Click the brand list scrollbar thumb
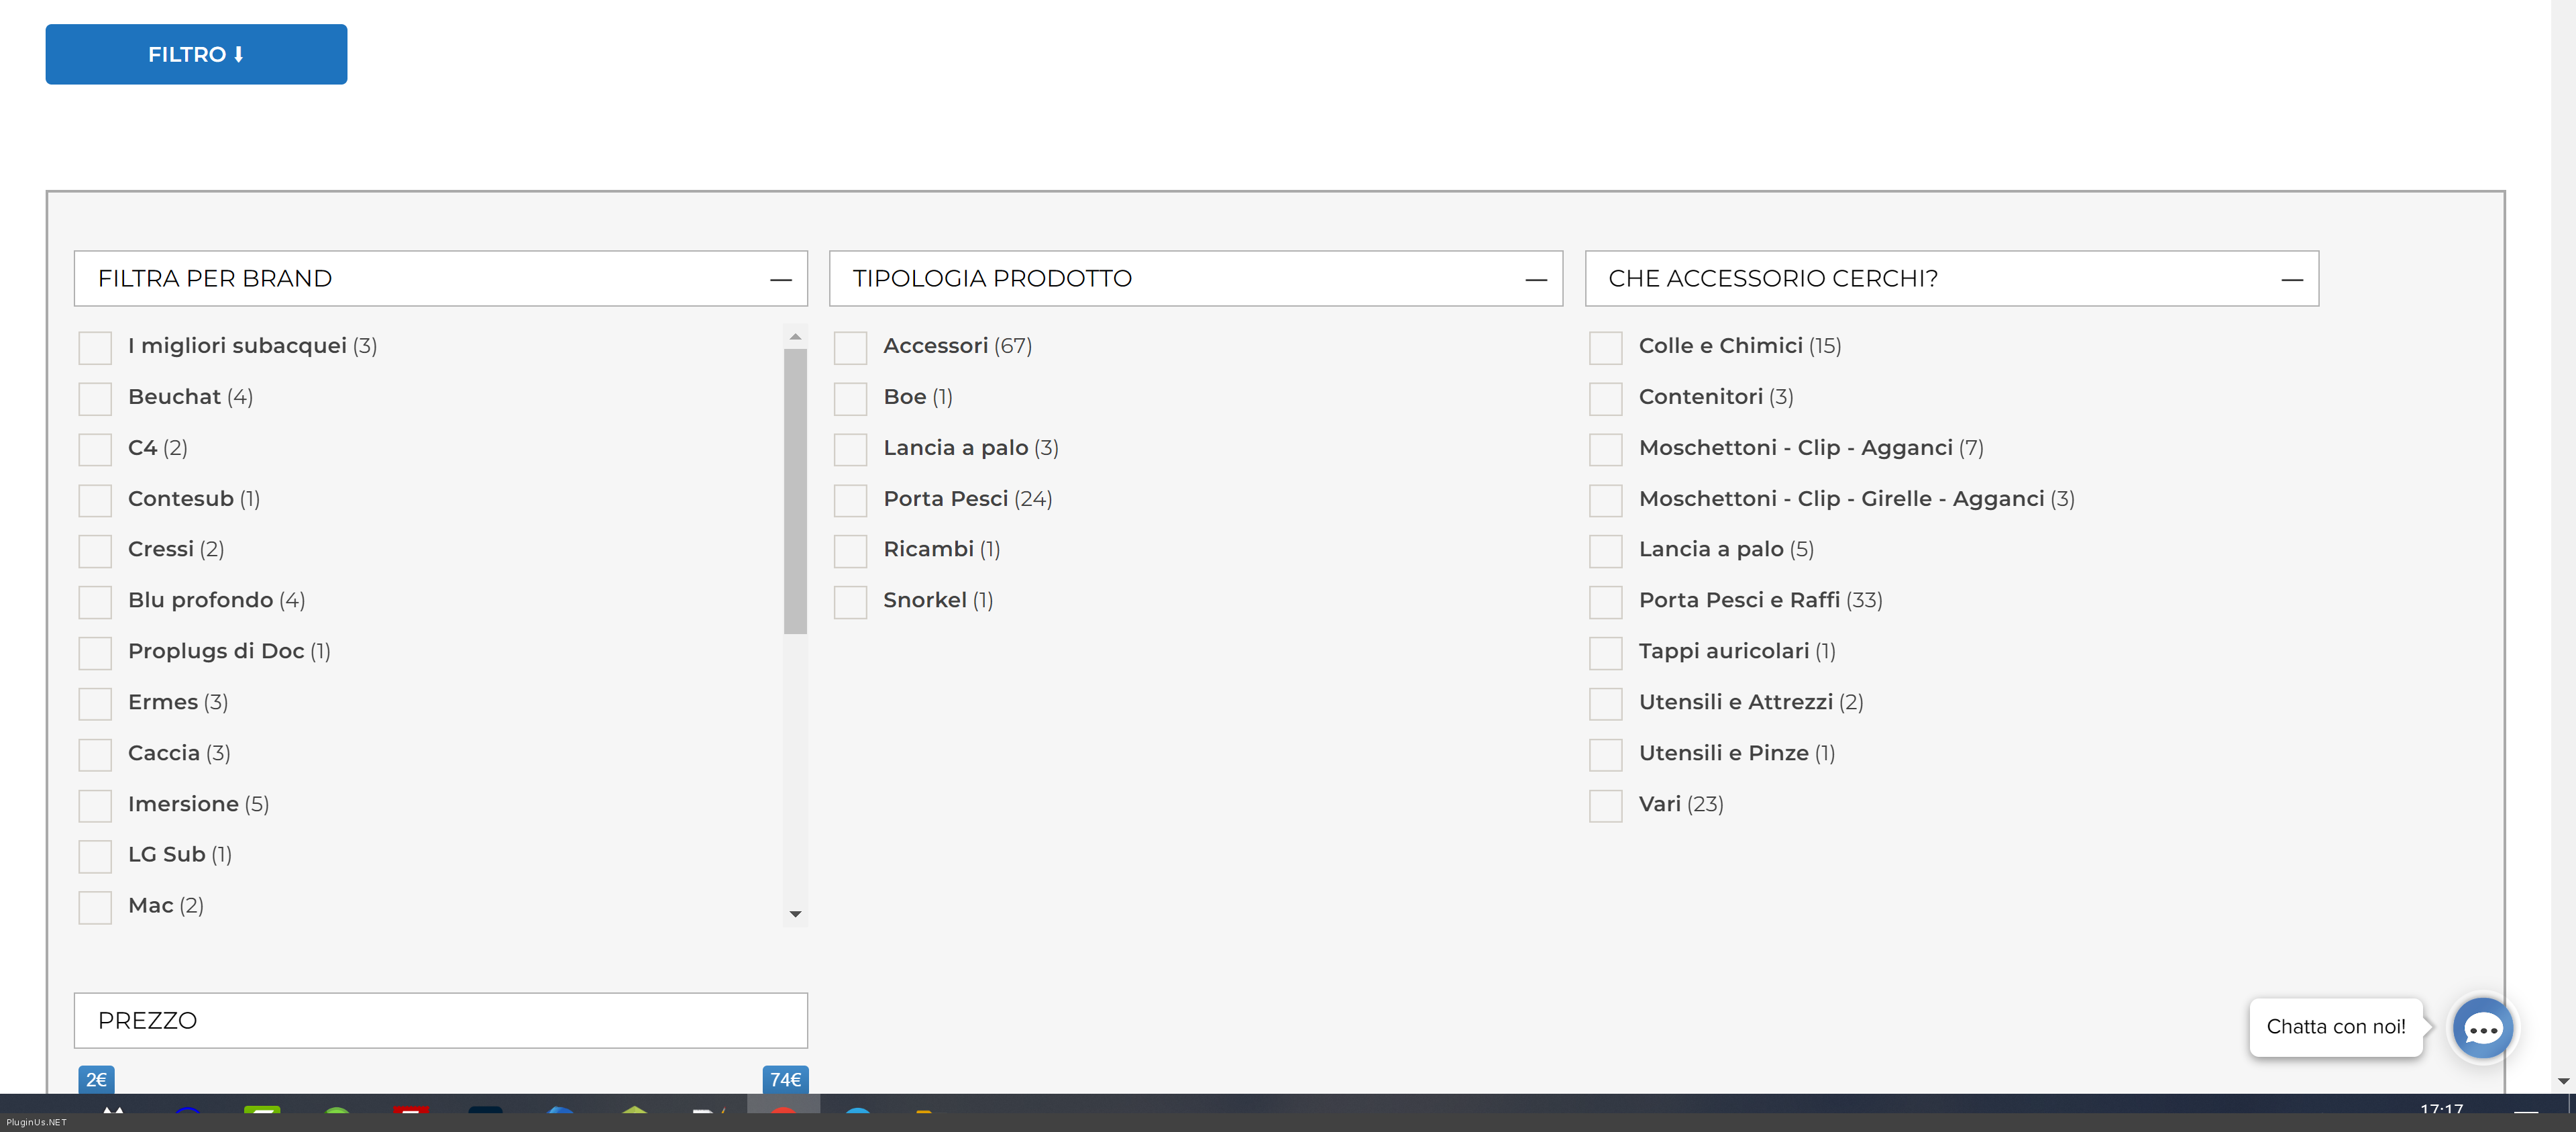2576x1132 pixels. (x=795, y=490)
